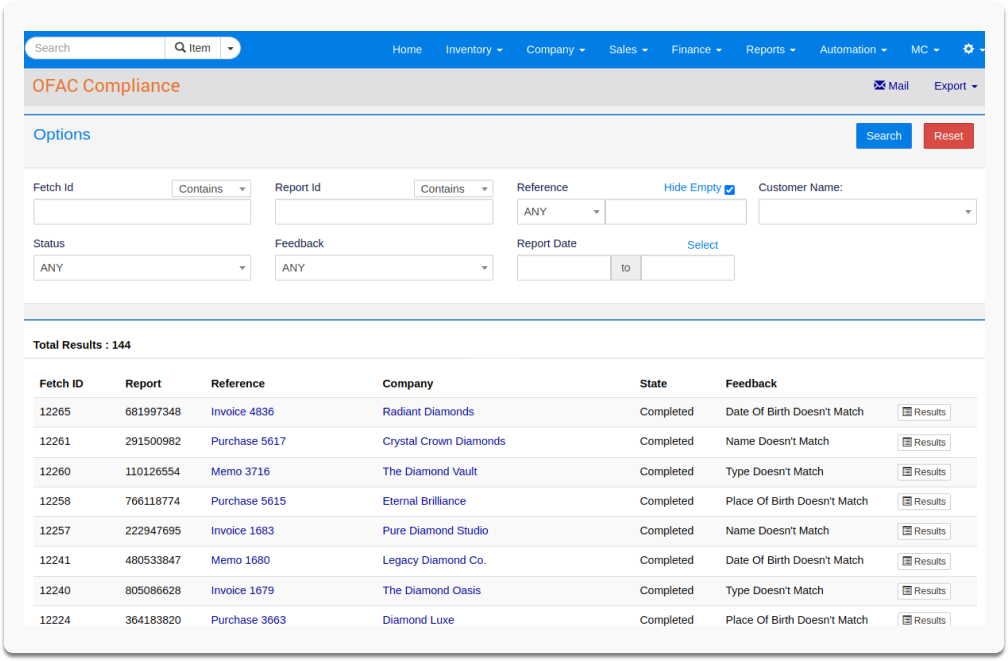Image resolution: width=1008 pixels, height=661 pixels.
Task: Open the Reports menu
Action: [x=771, y=49]
